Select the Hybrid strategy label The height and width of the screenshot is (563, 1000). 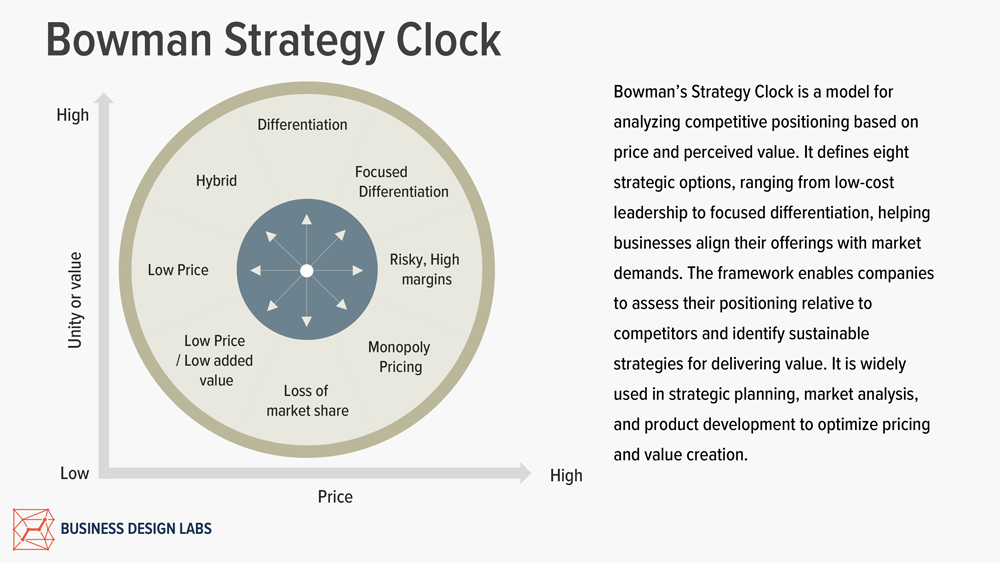[x=216, y=181]
